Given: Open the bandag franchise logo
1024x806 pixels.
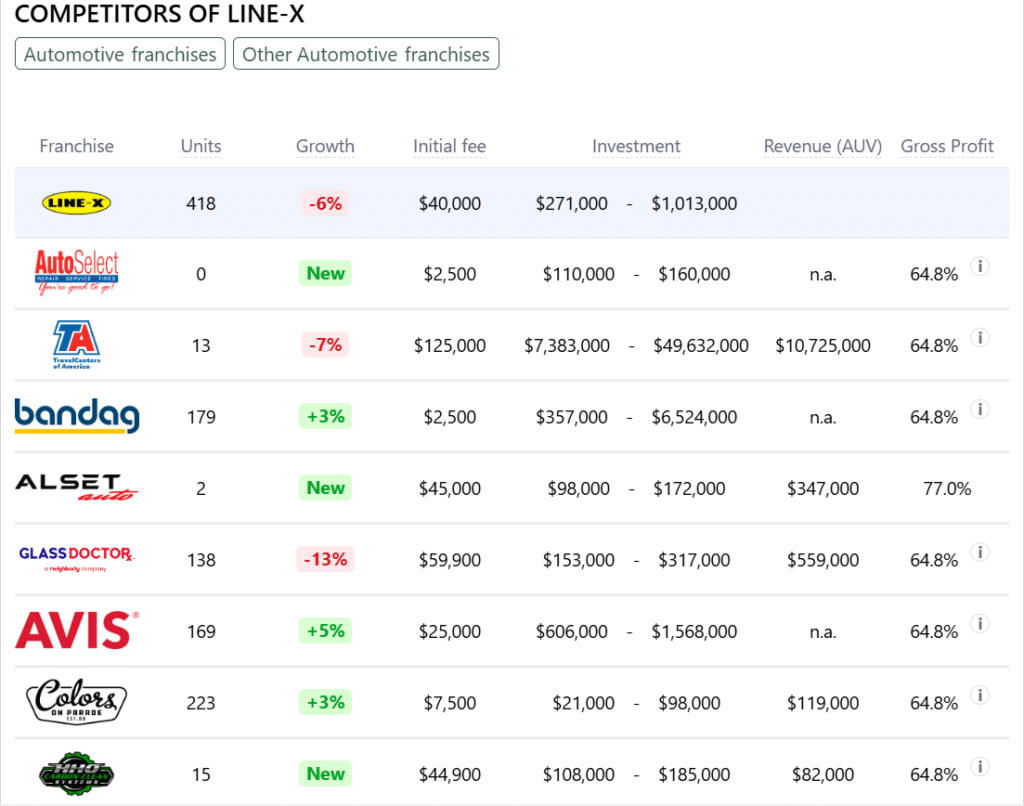Looking at the screenshot, I should pyautogui.click(x=76, y=416).
